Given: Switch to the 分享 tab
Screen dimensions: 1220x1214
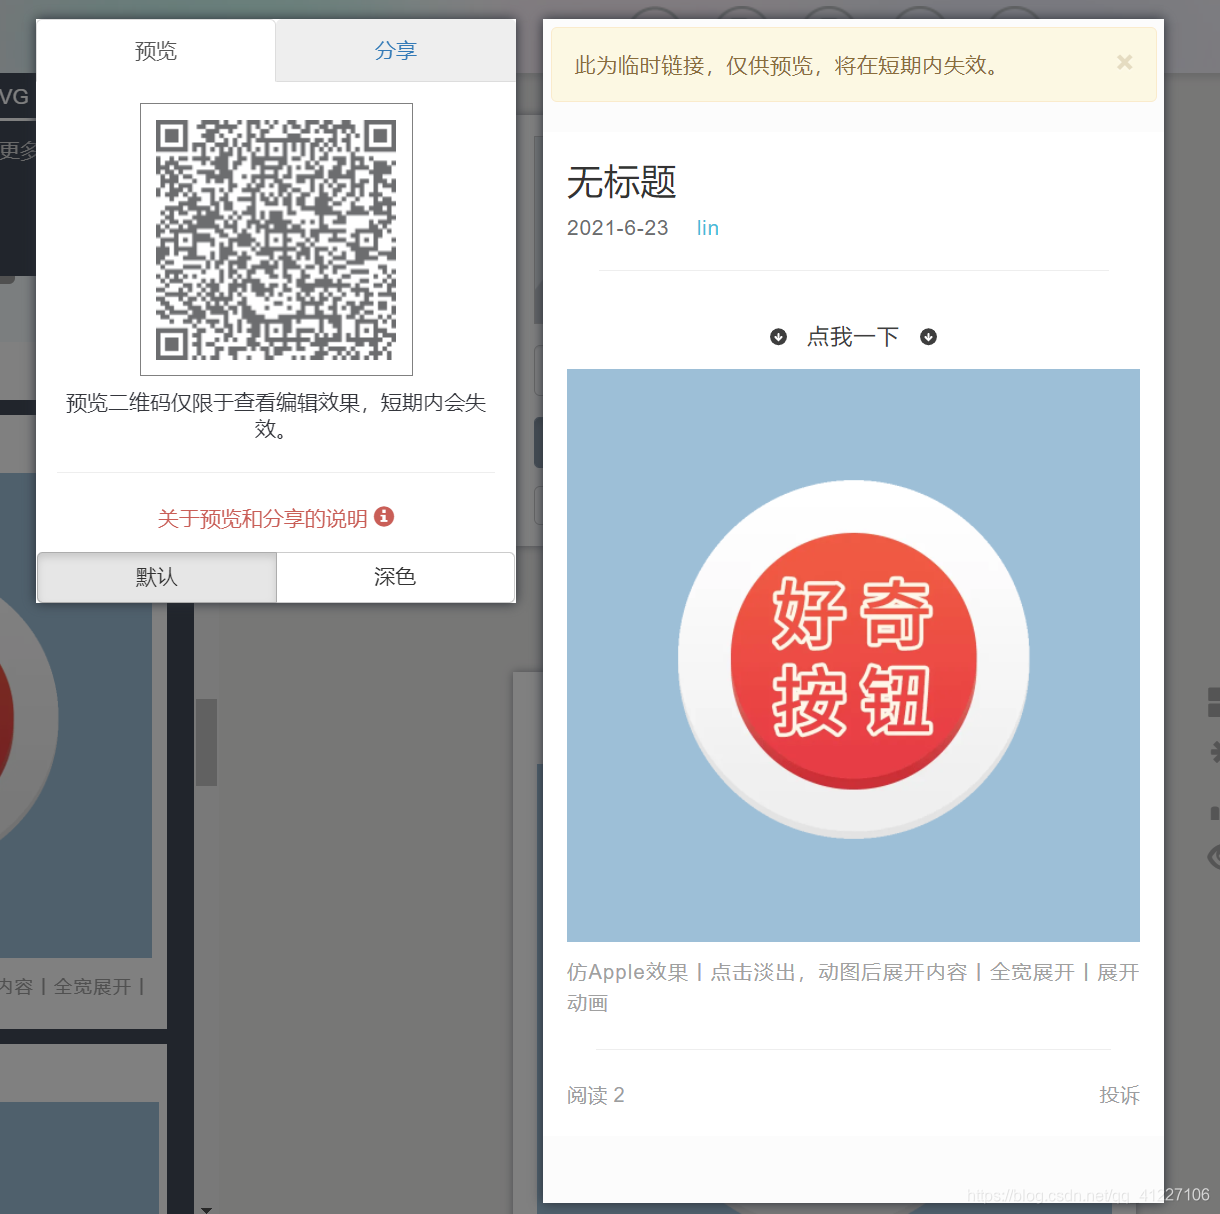Looking at the screenshot, I should [x=396, y=51].
